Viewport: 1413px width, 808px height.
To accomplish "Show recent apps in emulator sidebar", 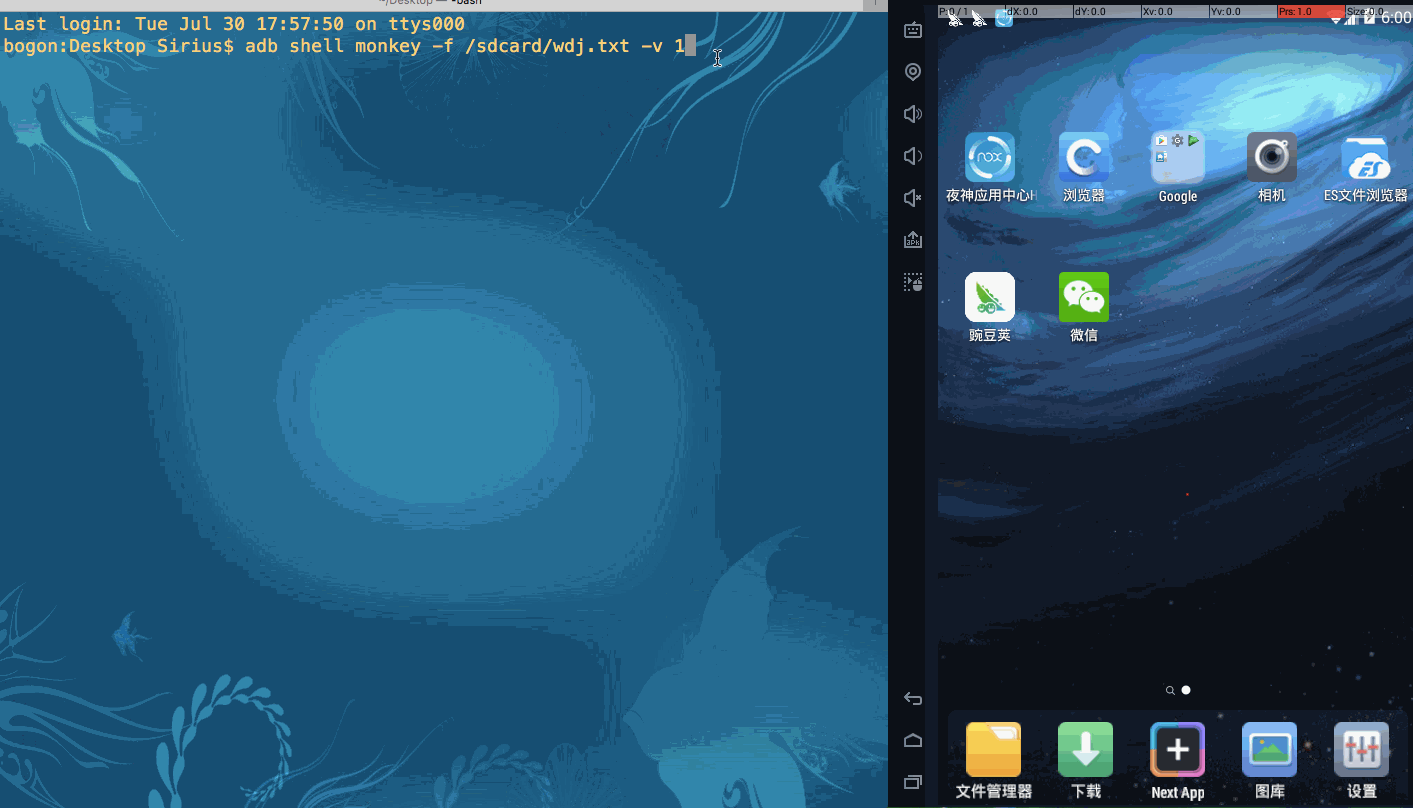I will [913, 781].
